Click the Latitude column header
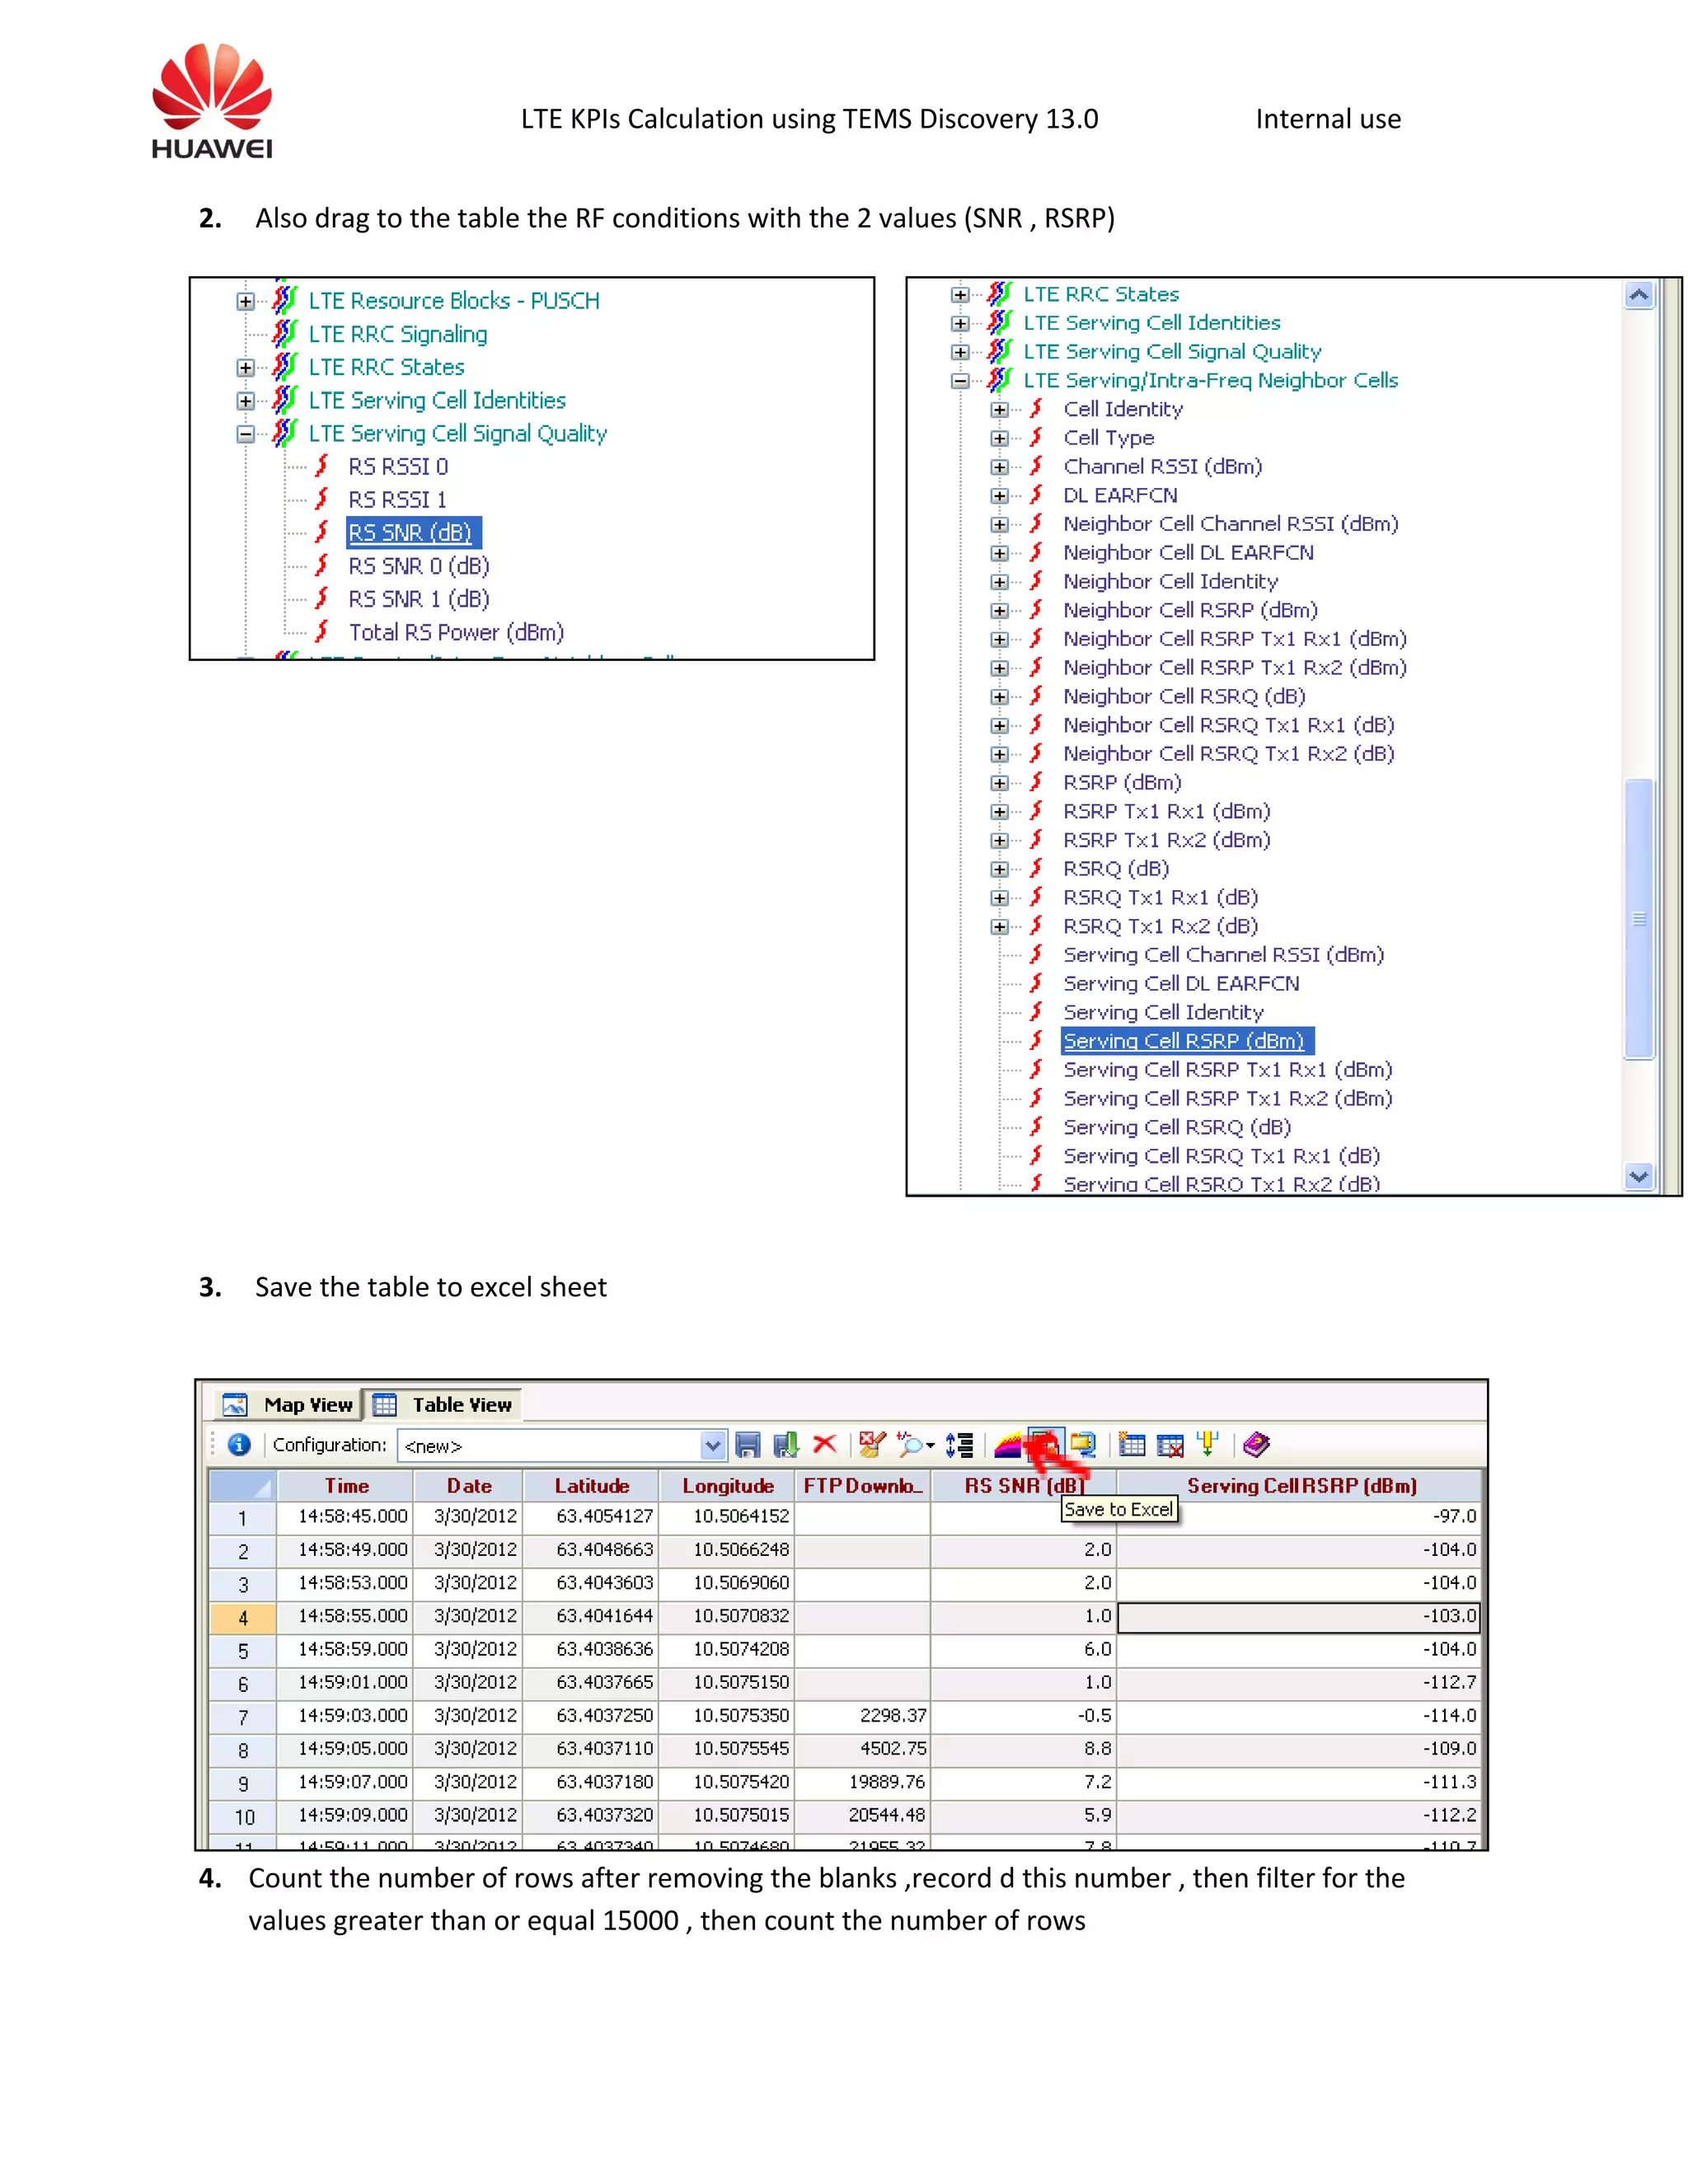Viewport: 1688px width, 2184px height. tap(591, 1485)
